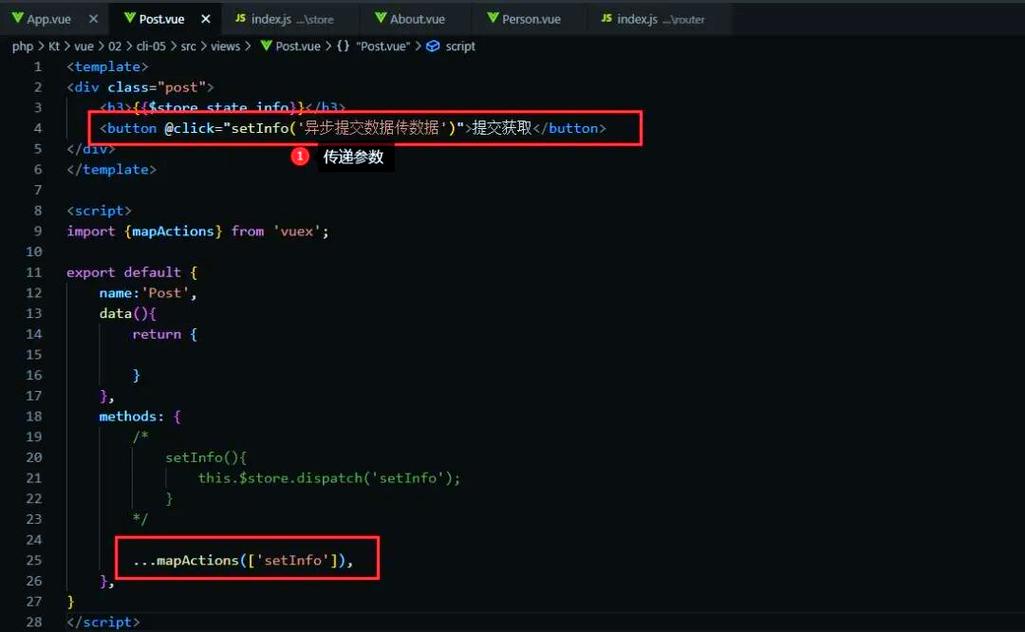Click the closing script tag on line 28
The width and height of the screenshot is (1025, 632).
click(103, 622)
